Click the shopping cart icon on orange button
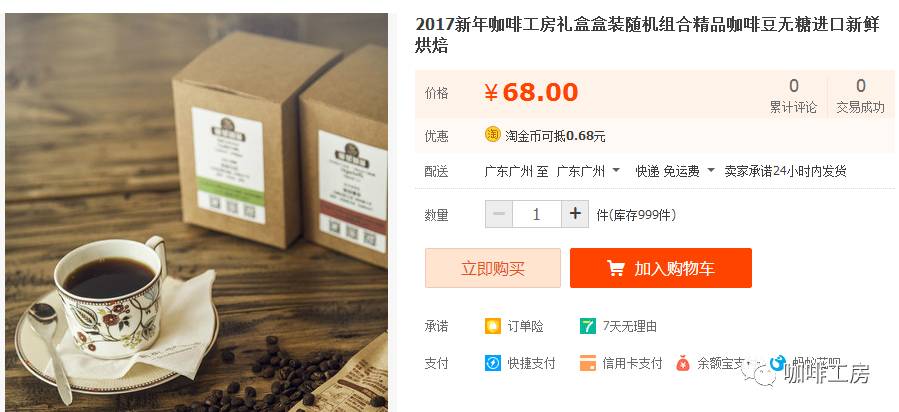The height and width of the screenshot is (412, 899). 615,268
